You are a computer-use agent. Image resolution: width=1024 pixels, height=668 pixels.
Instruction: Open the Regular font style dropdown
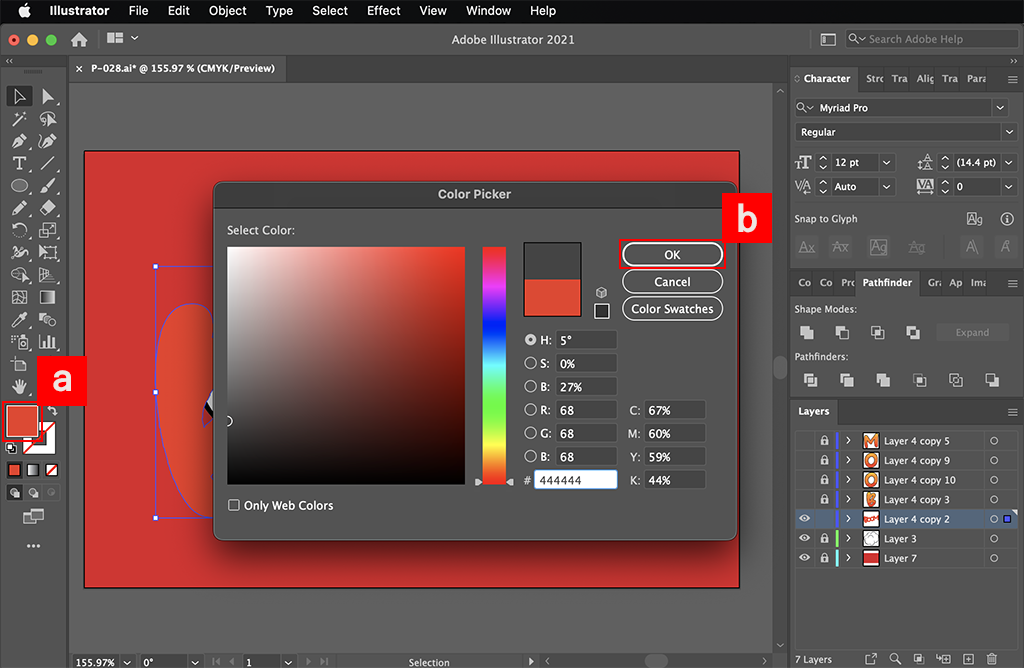click(1010, 132)
